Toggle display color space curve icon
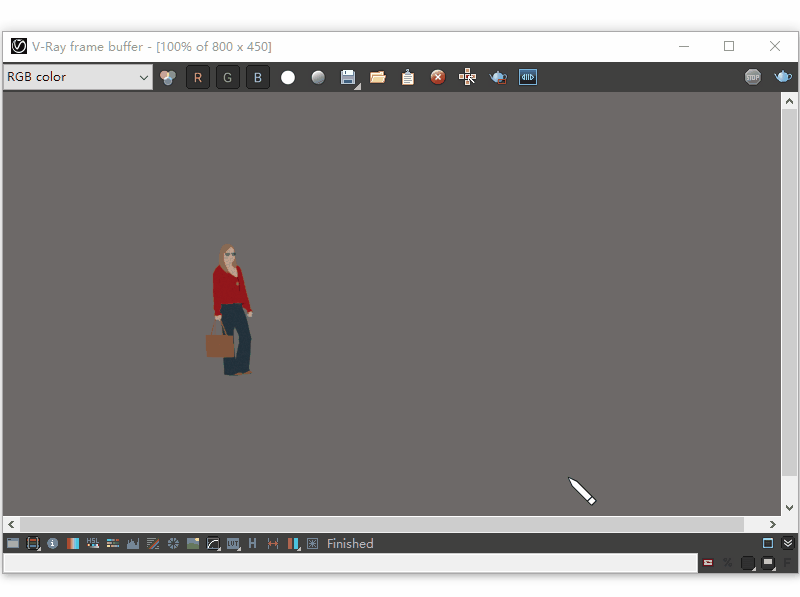This screenshot has height=597, width=800. [x=213, y=543]
